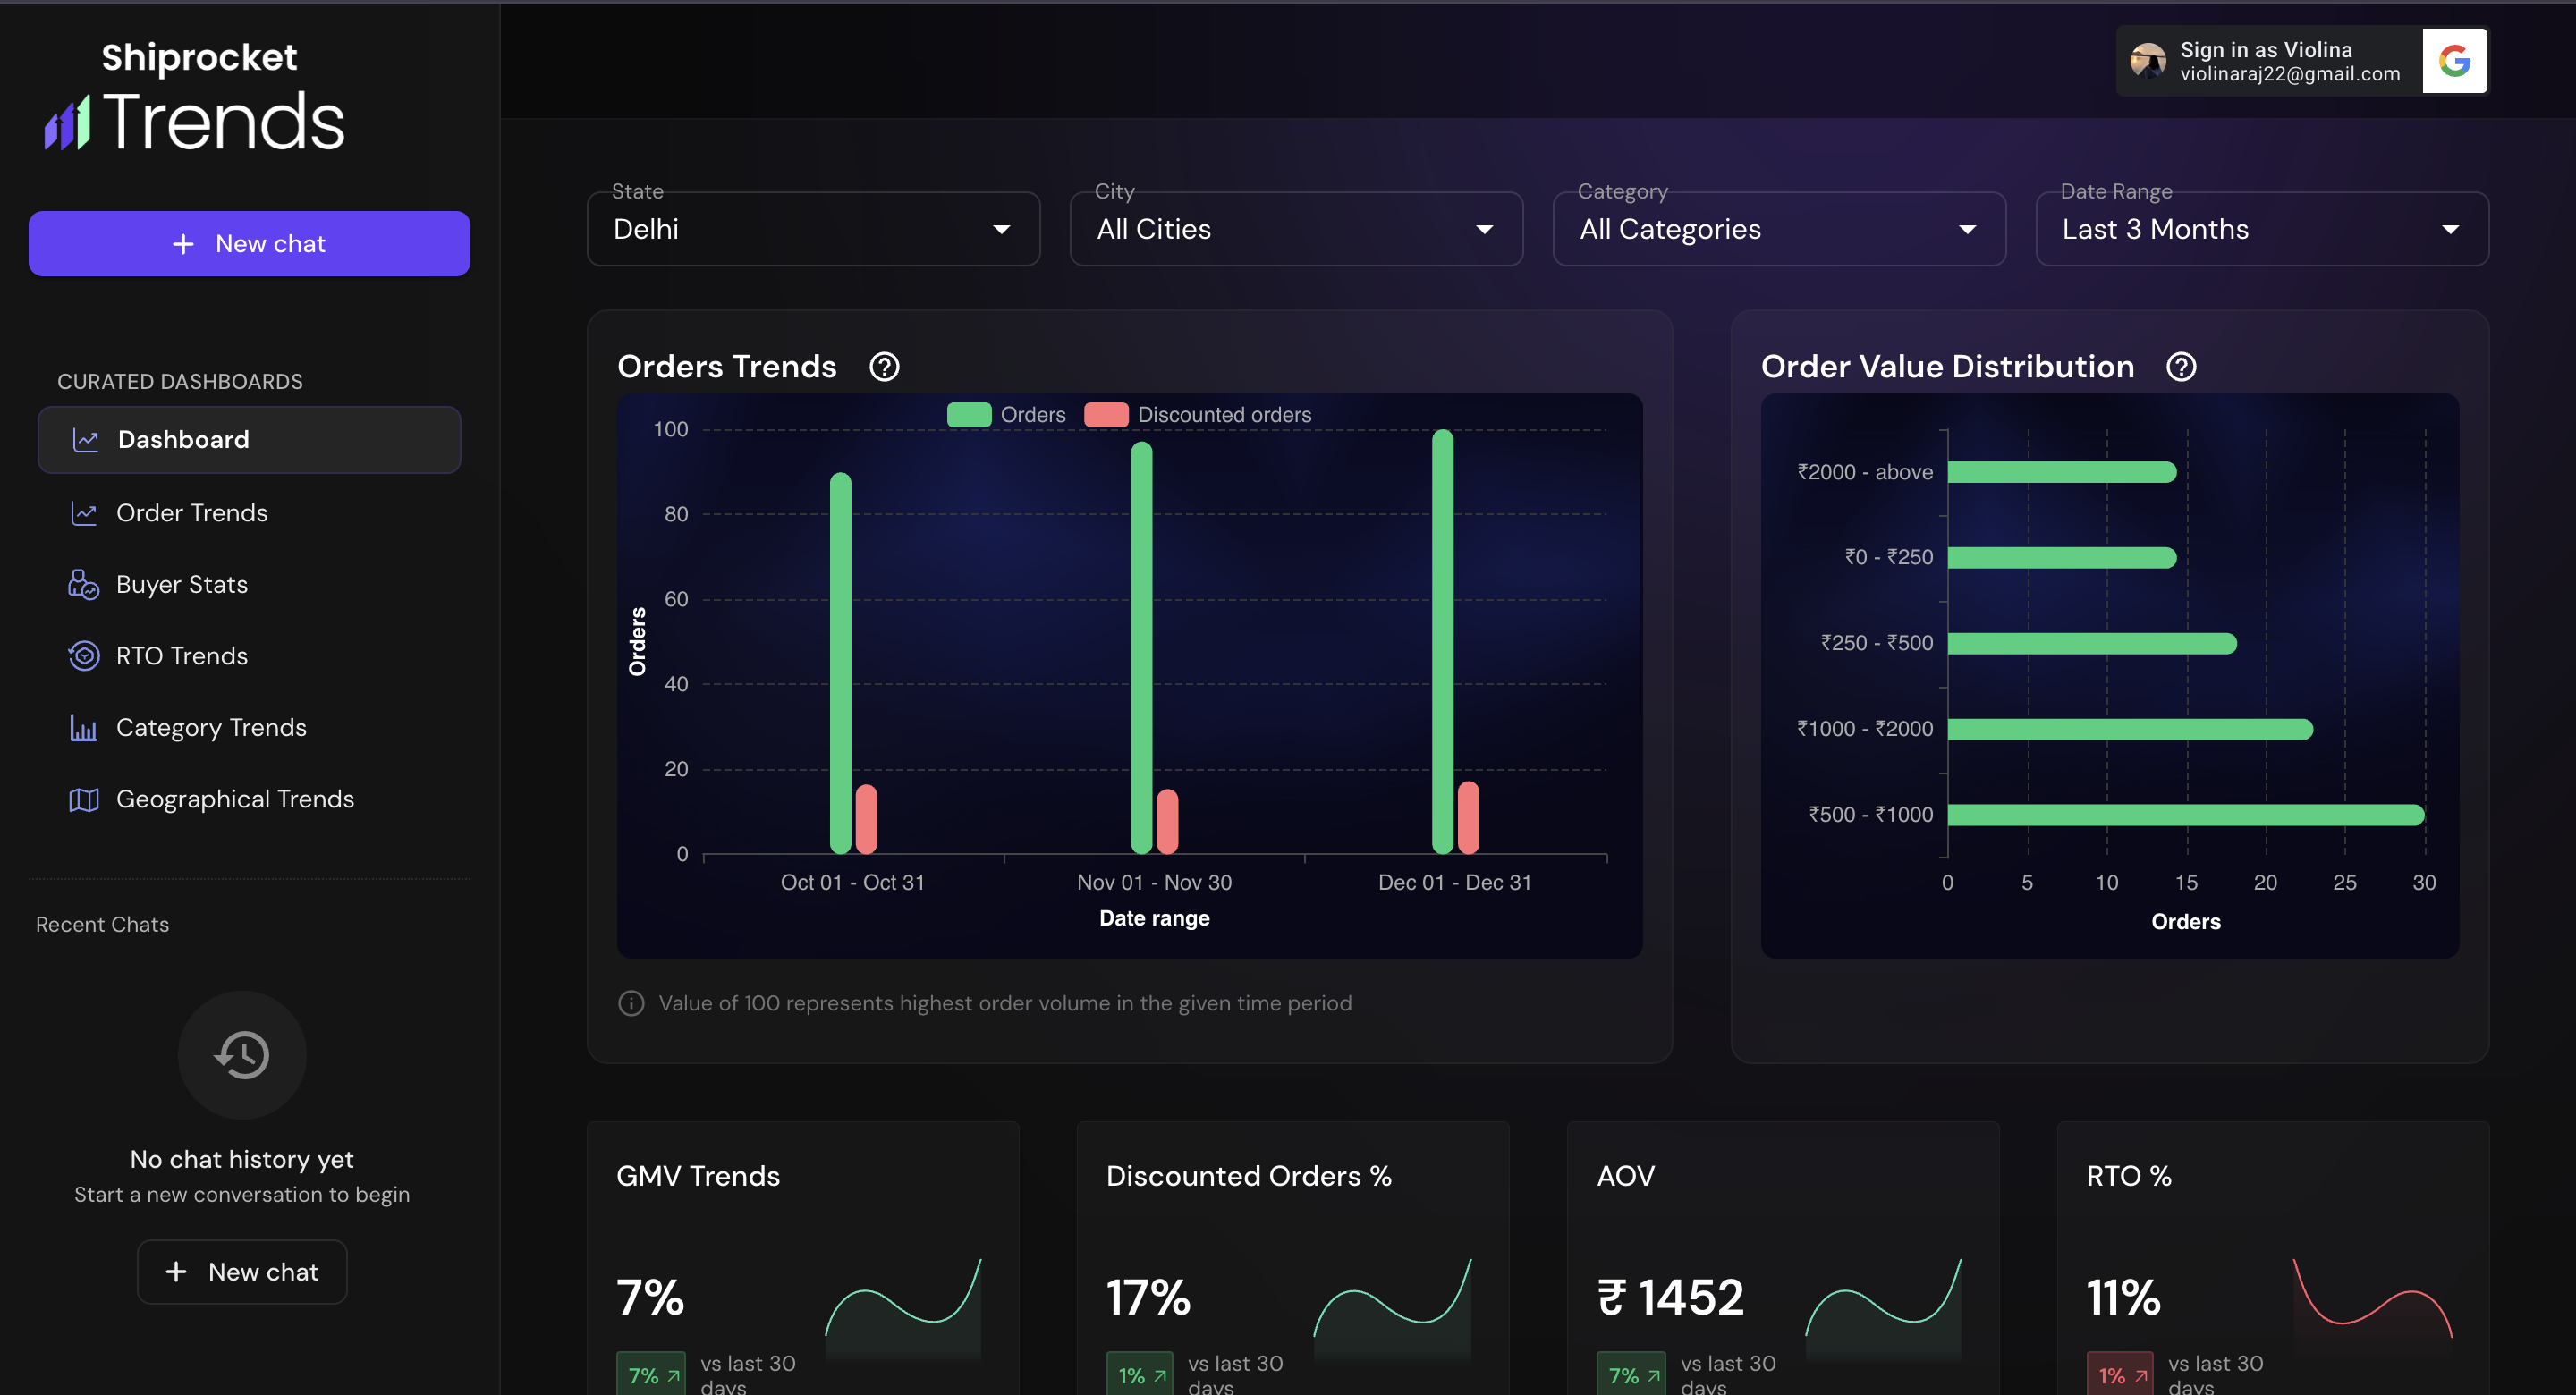Open the Date Range dropdown Last 3 Months
2576x1395 pixels.
click(x=2261, y=228)
